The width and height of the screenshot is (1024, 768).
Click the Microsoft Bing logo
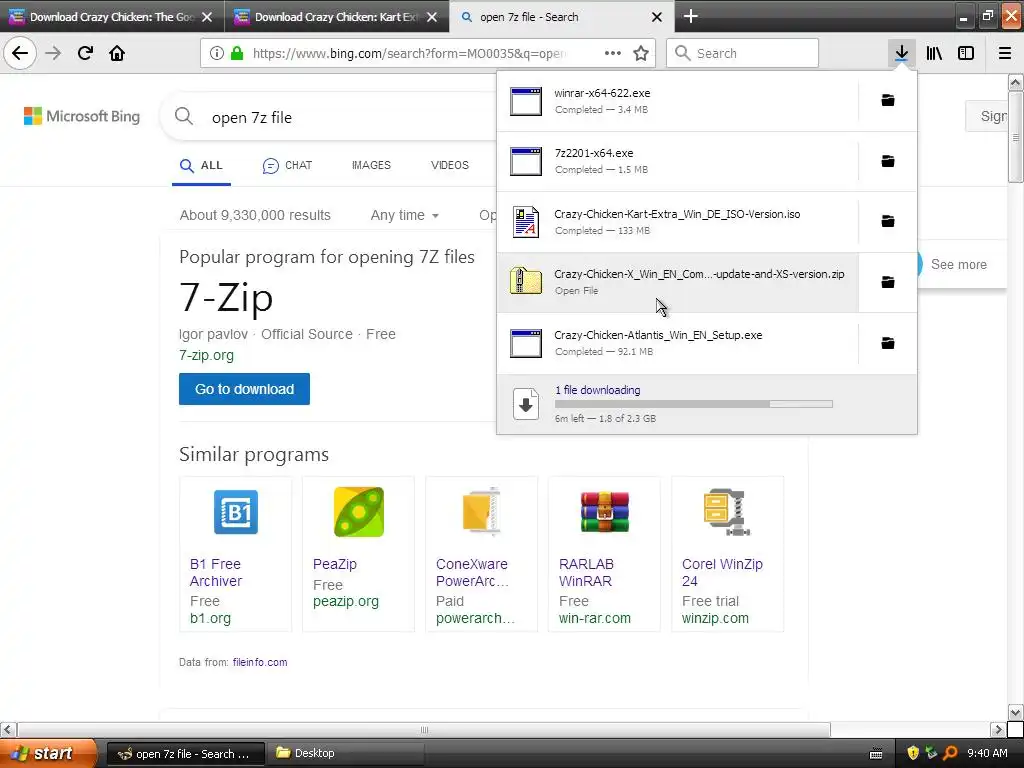pyautogui.click(x=82, y=116)
